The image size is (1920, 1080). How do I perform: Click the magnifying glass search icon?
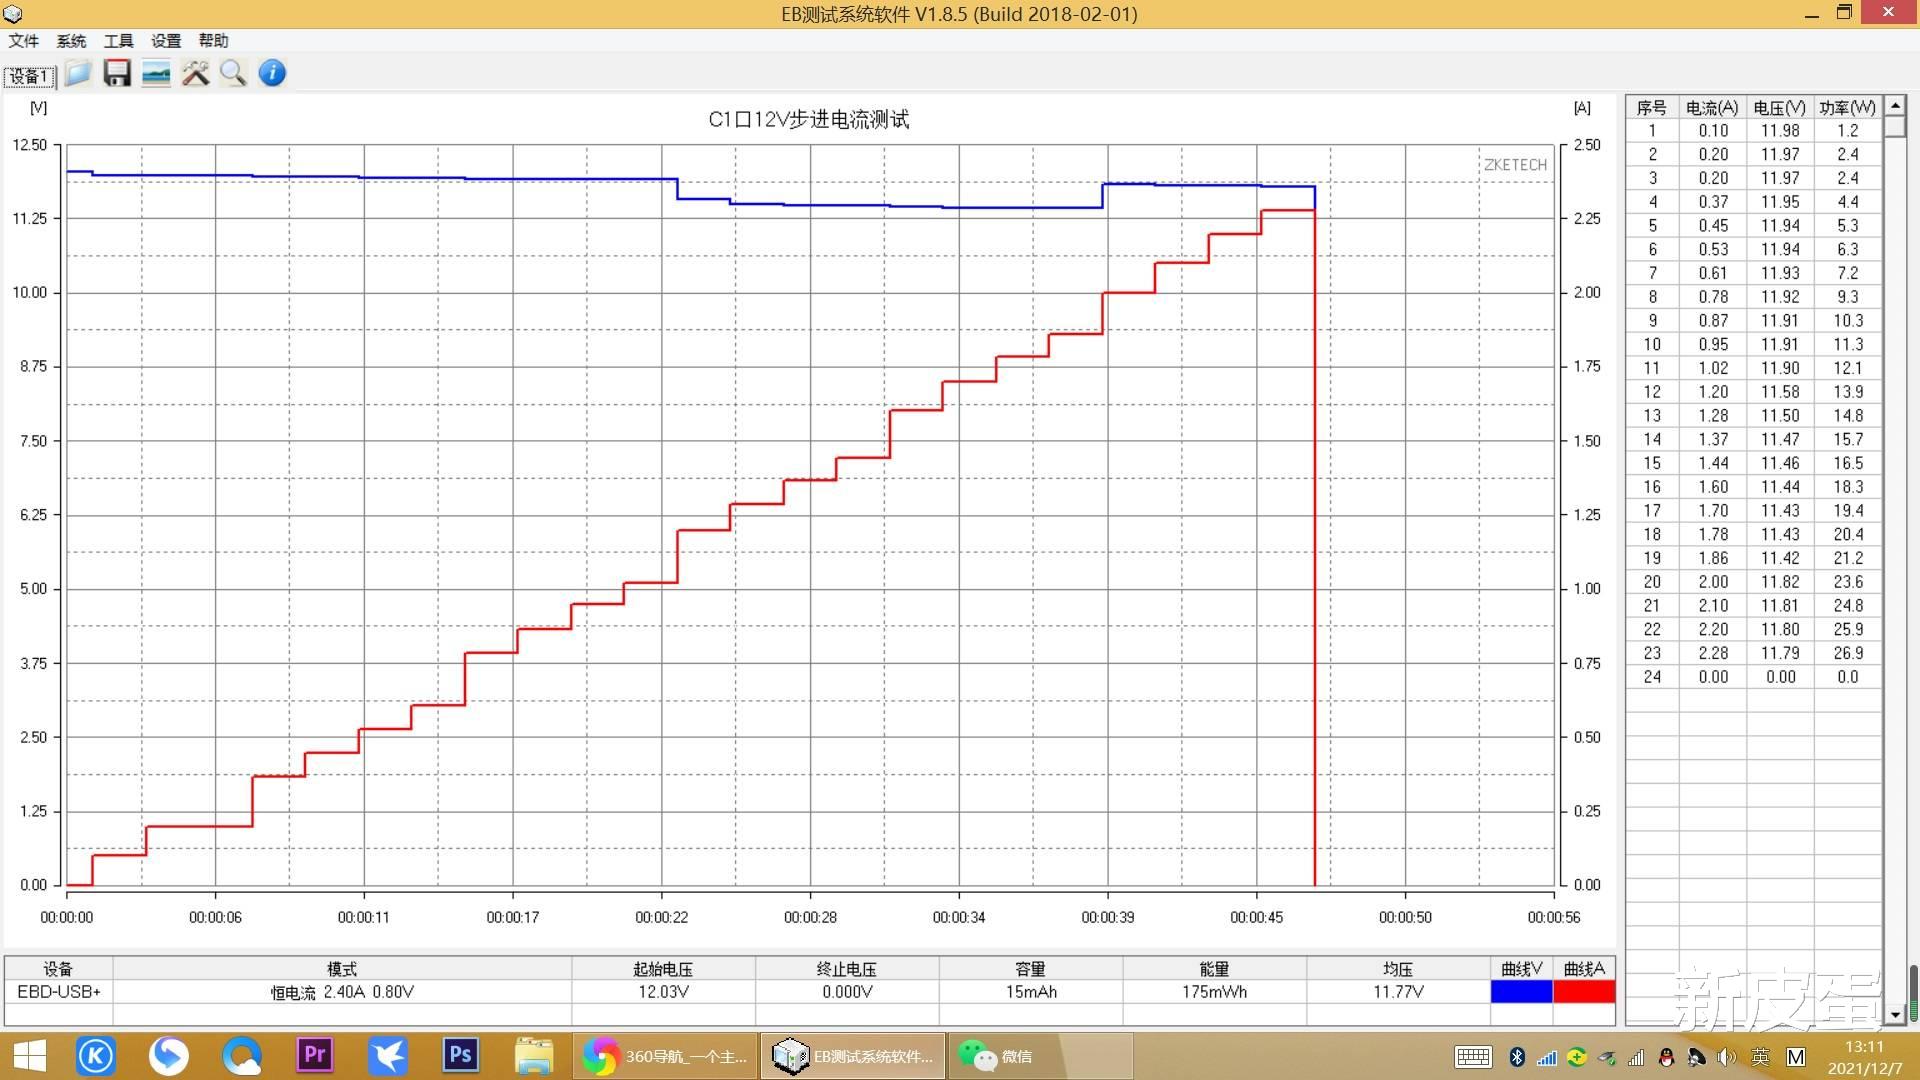coord(233,73)
